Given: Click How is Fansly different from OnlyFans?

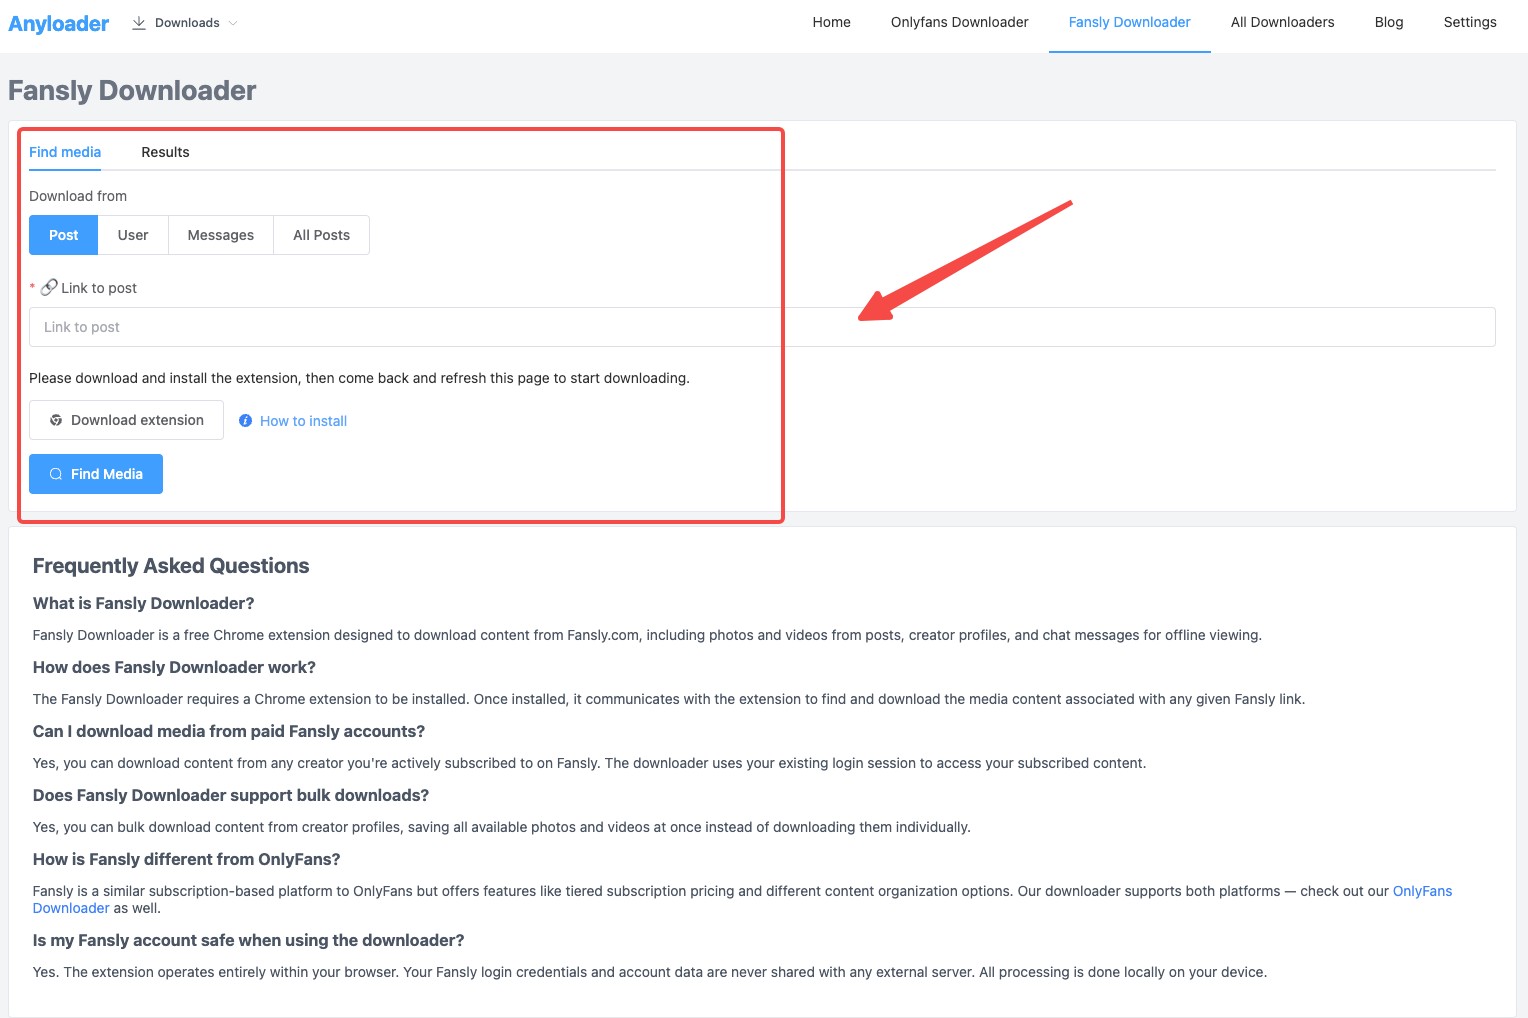Looking at the screenshot, I should point(187,859).
